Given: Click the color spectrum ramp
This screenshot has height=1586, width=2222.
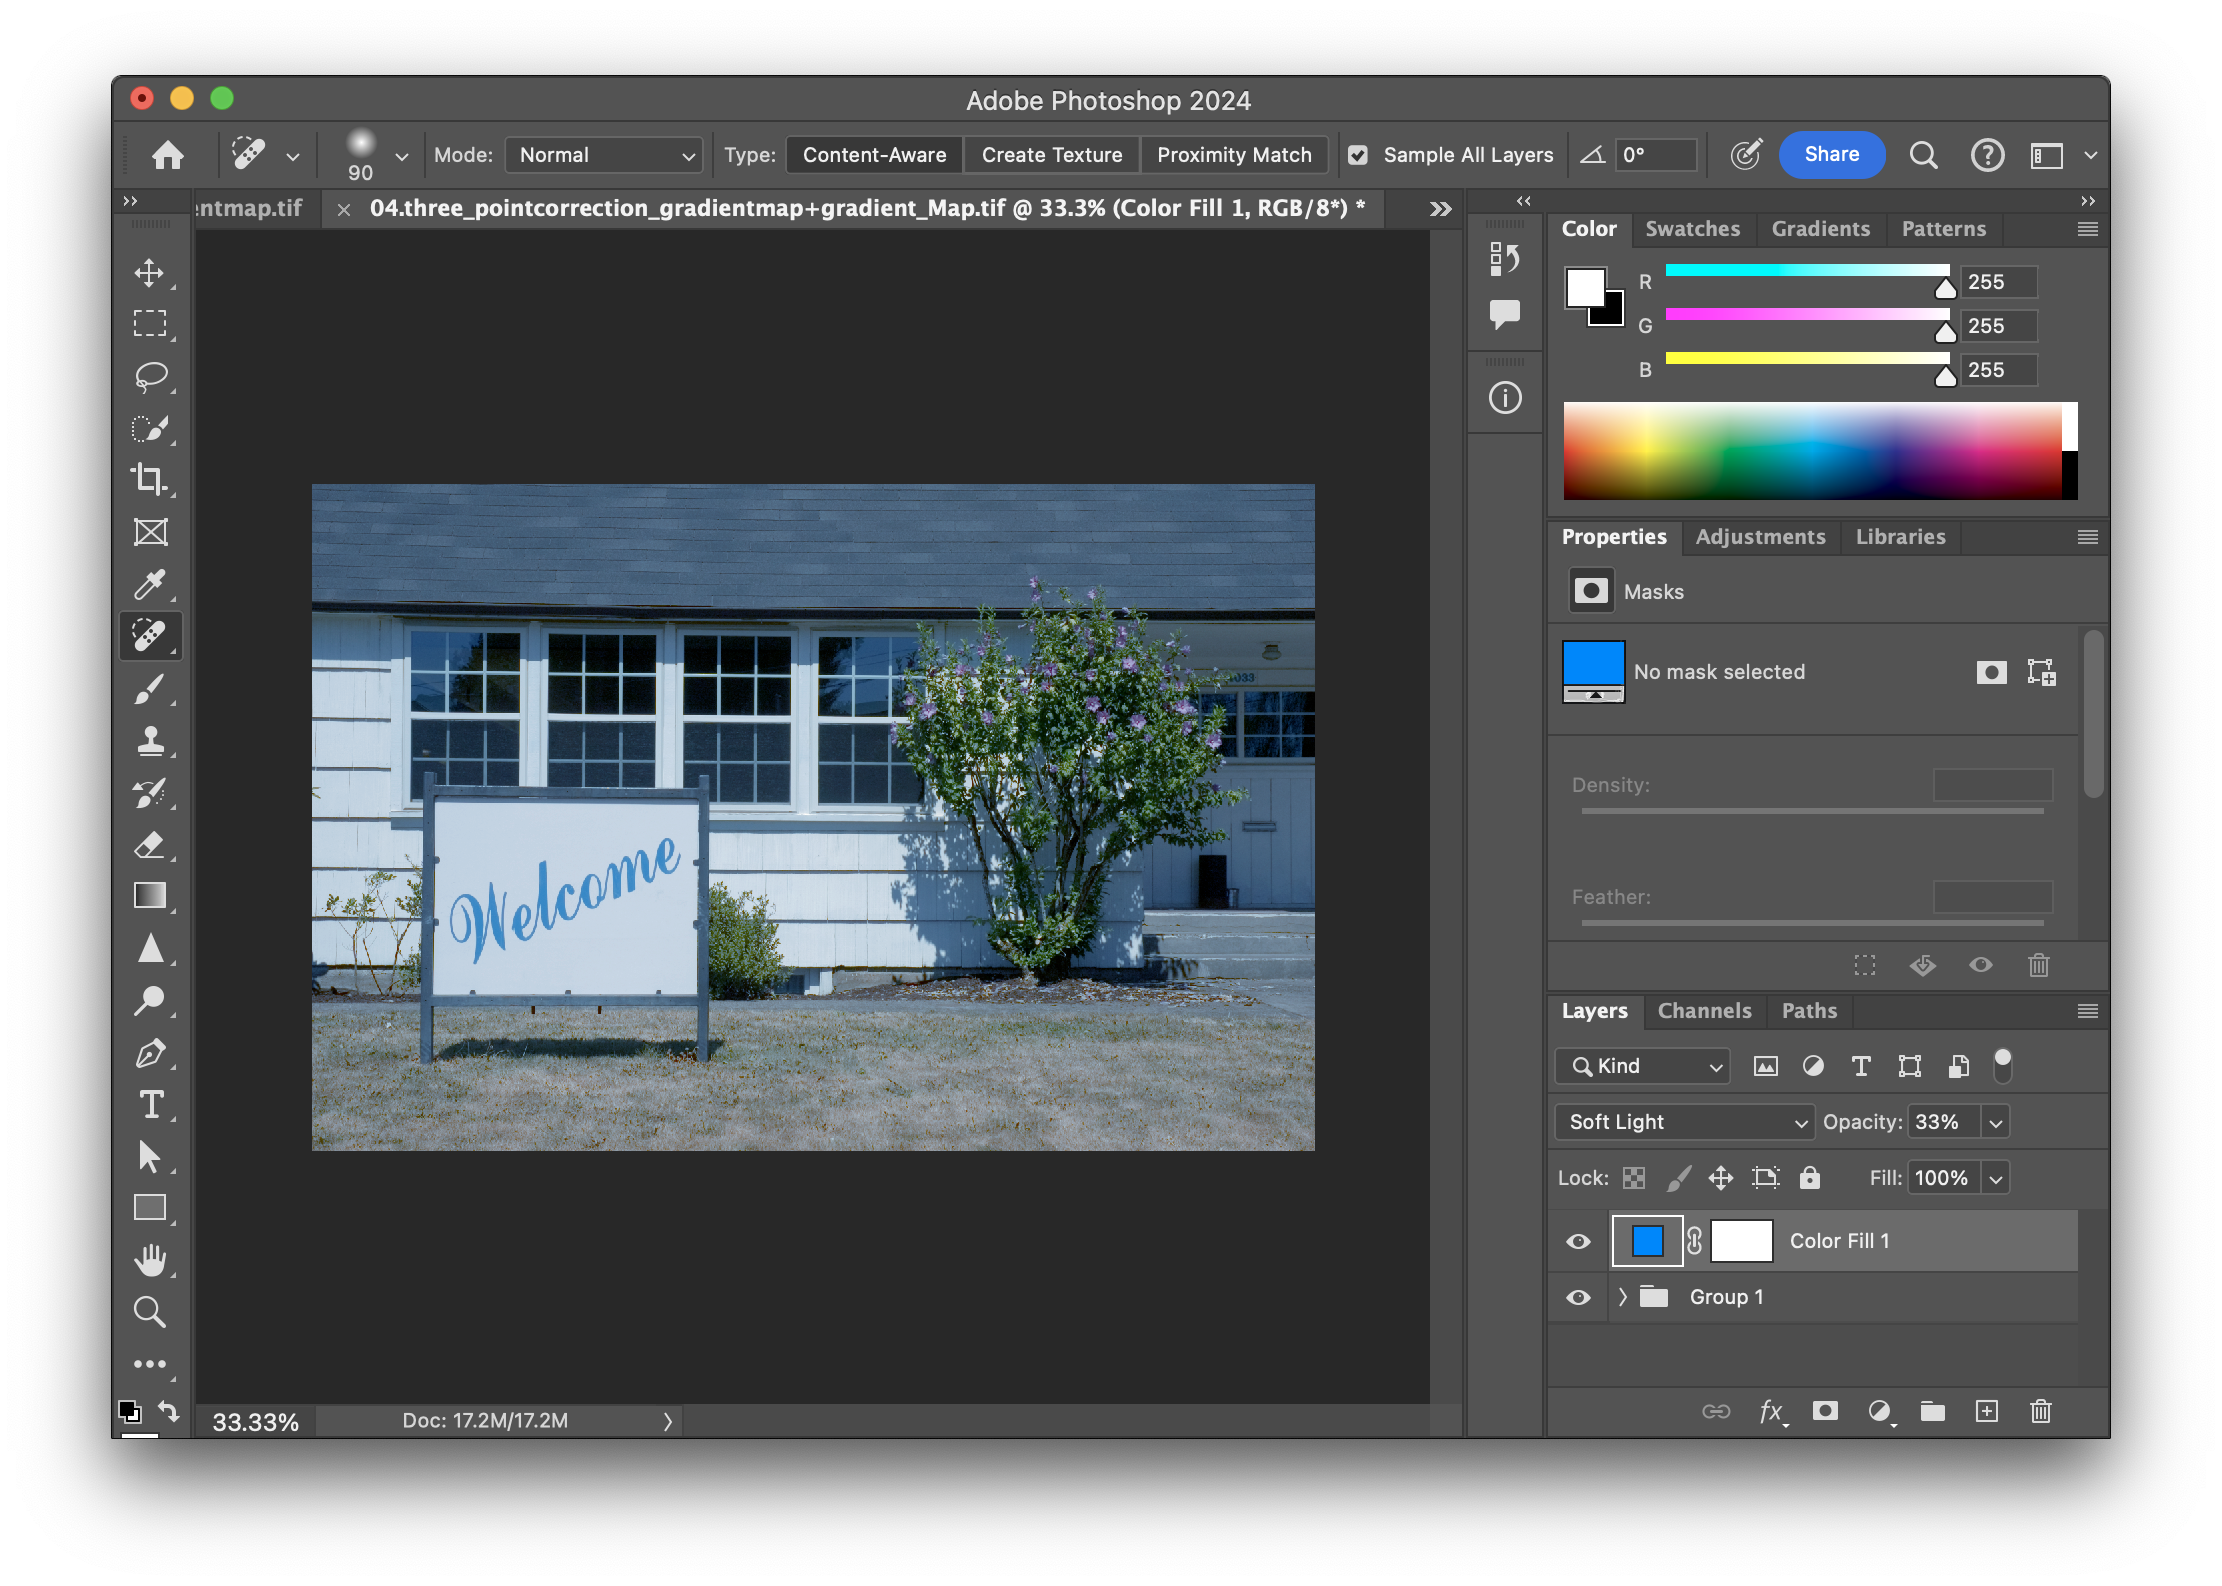Looking at the screenshot, I should 1812,450.
